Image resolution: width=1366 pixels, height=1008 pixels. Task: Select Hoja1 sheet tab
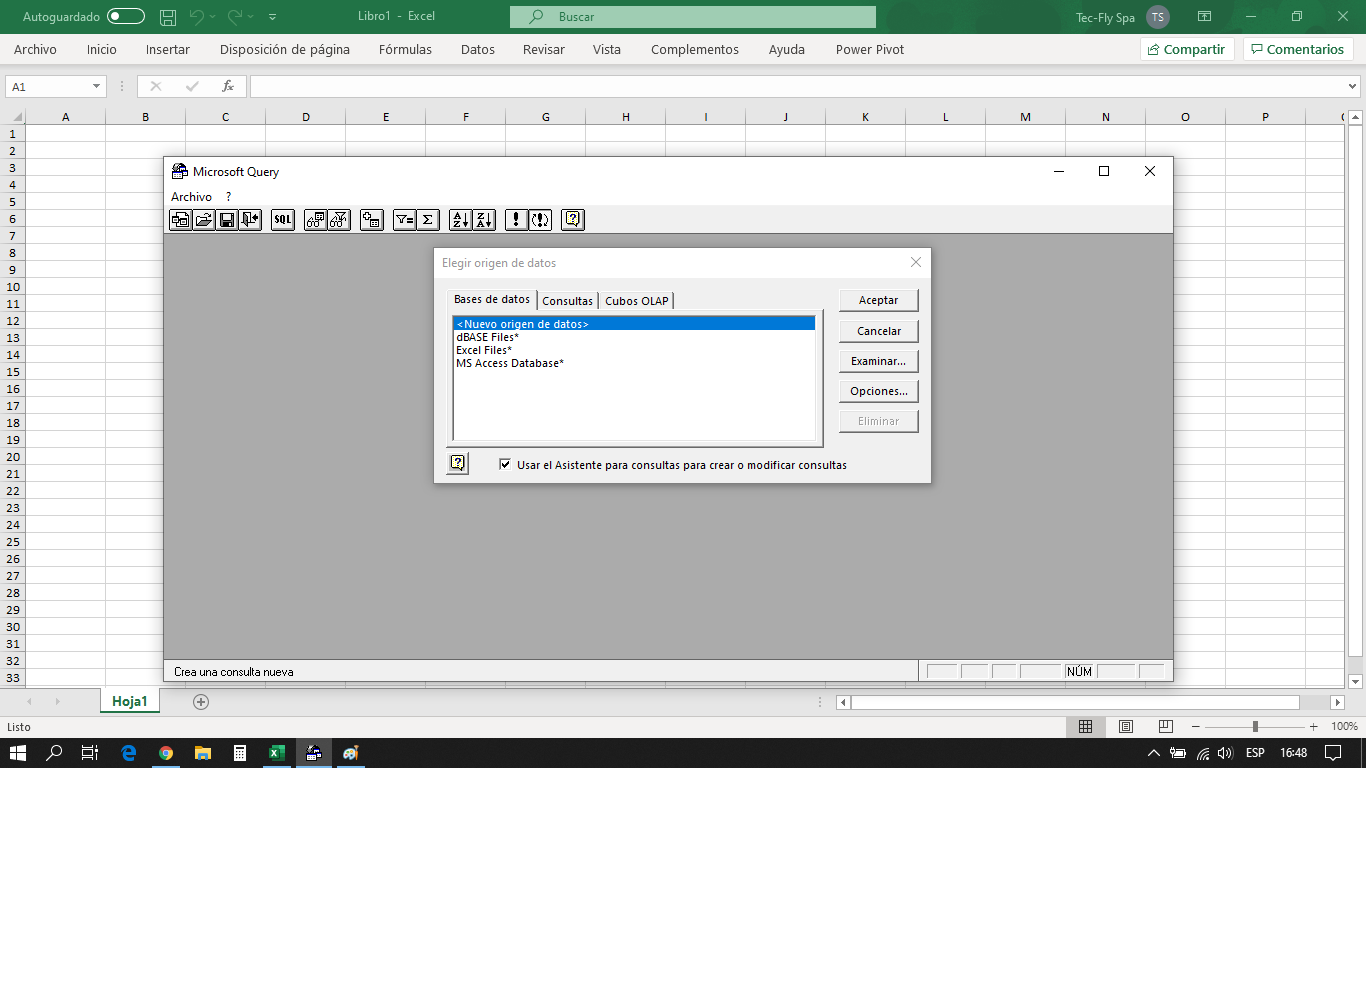pyautogui.click(x=130, y=702)
